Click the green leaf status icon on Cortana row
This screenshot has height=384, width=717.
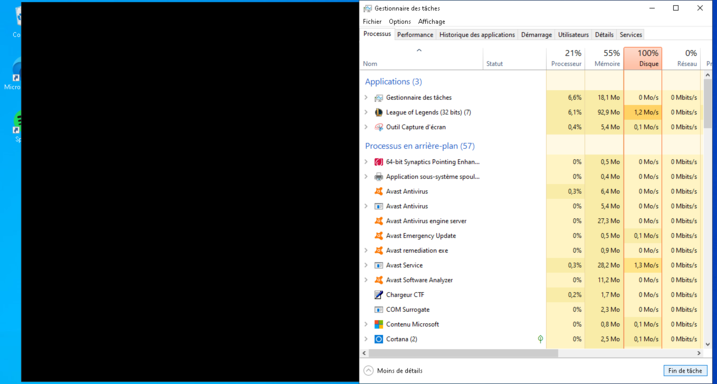click(x=540, y=339)
